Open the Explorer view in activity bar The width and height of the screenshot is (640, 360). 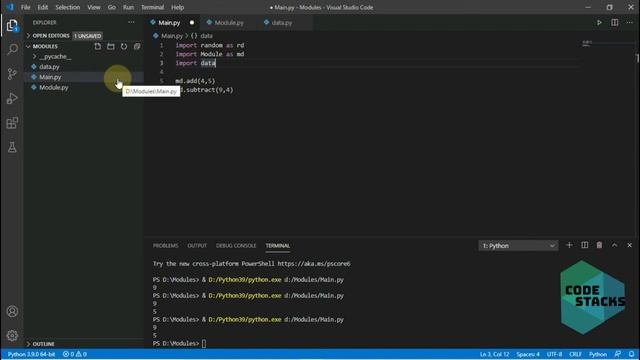tap(12, 25)
